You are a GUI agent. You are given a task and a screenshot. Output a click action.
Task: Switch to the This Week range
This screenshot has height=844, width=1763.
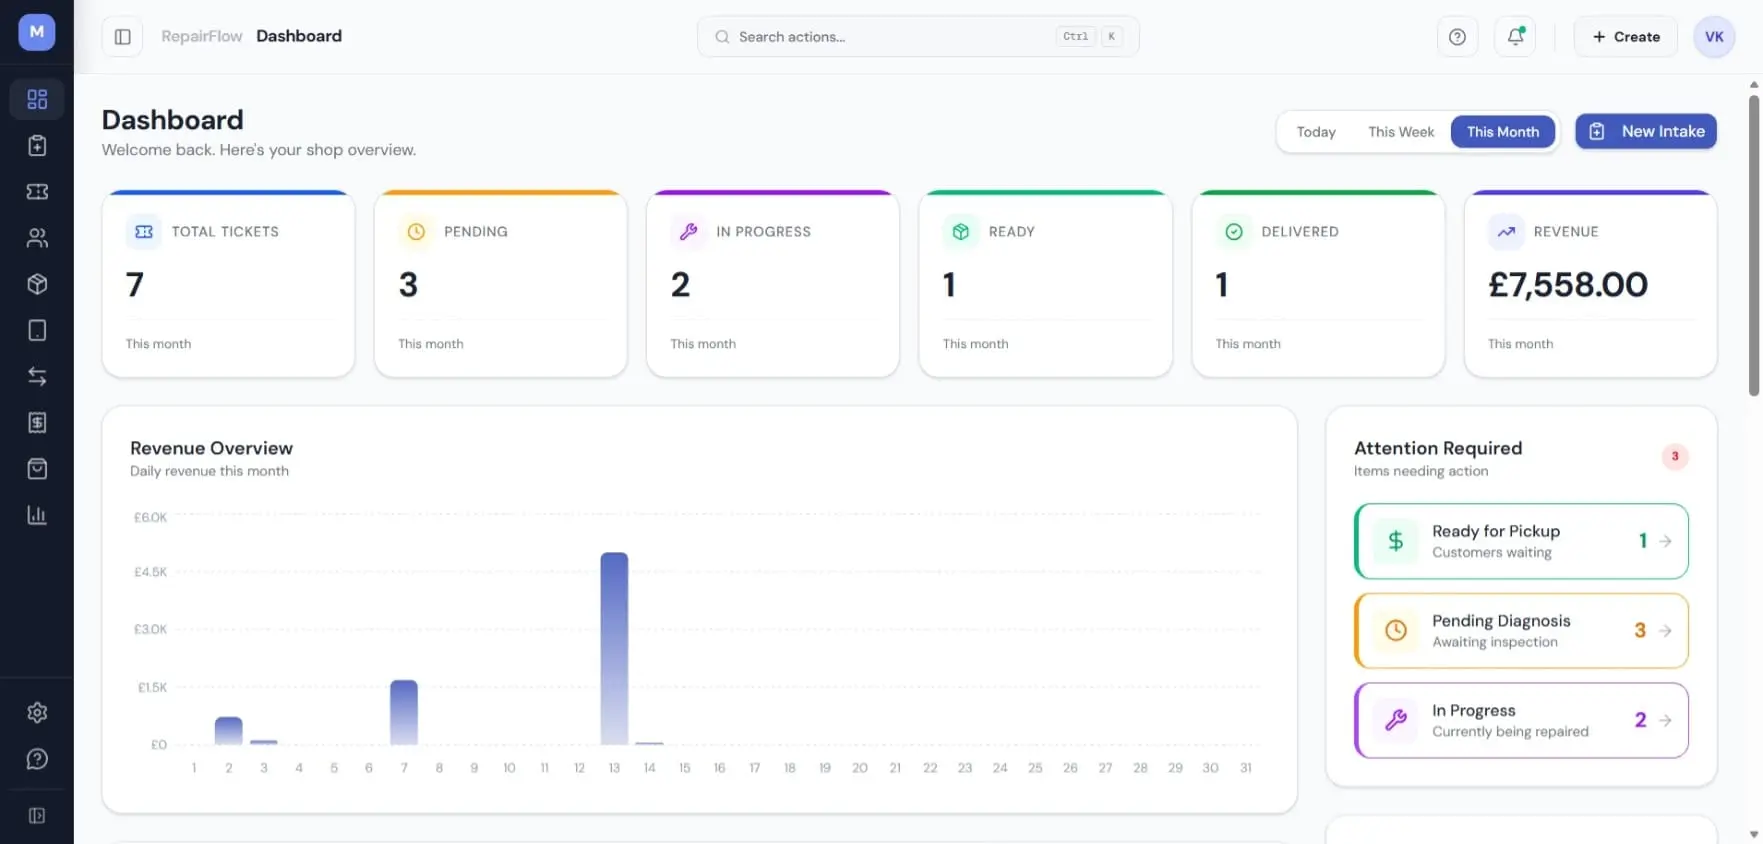pos(1401,132)
